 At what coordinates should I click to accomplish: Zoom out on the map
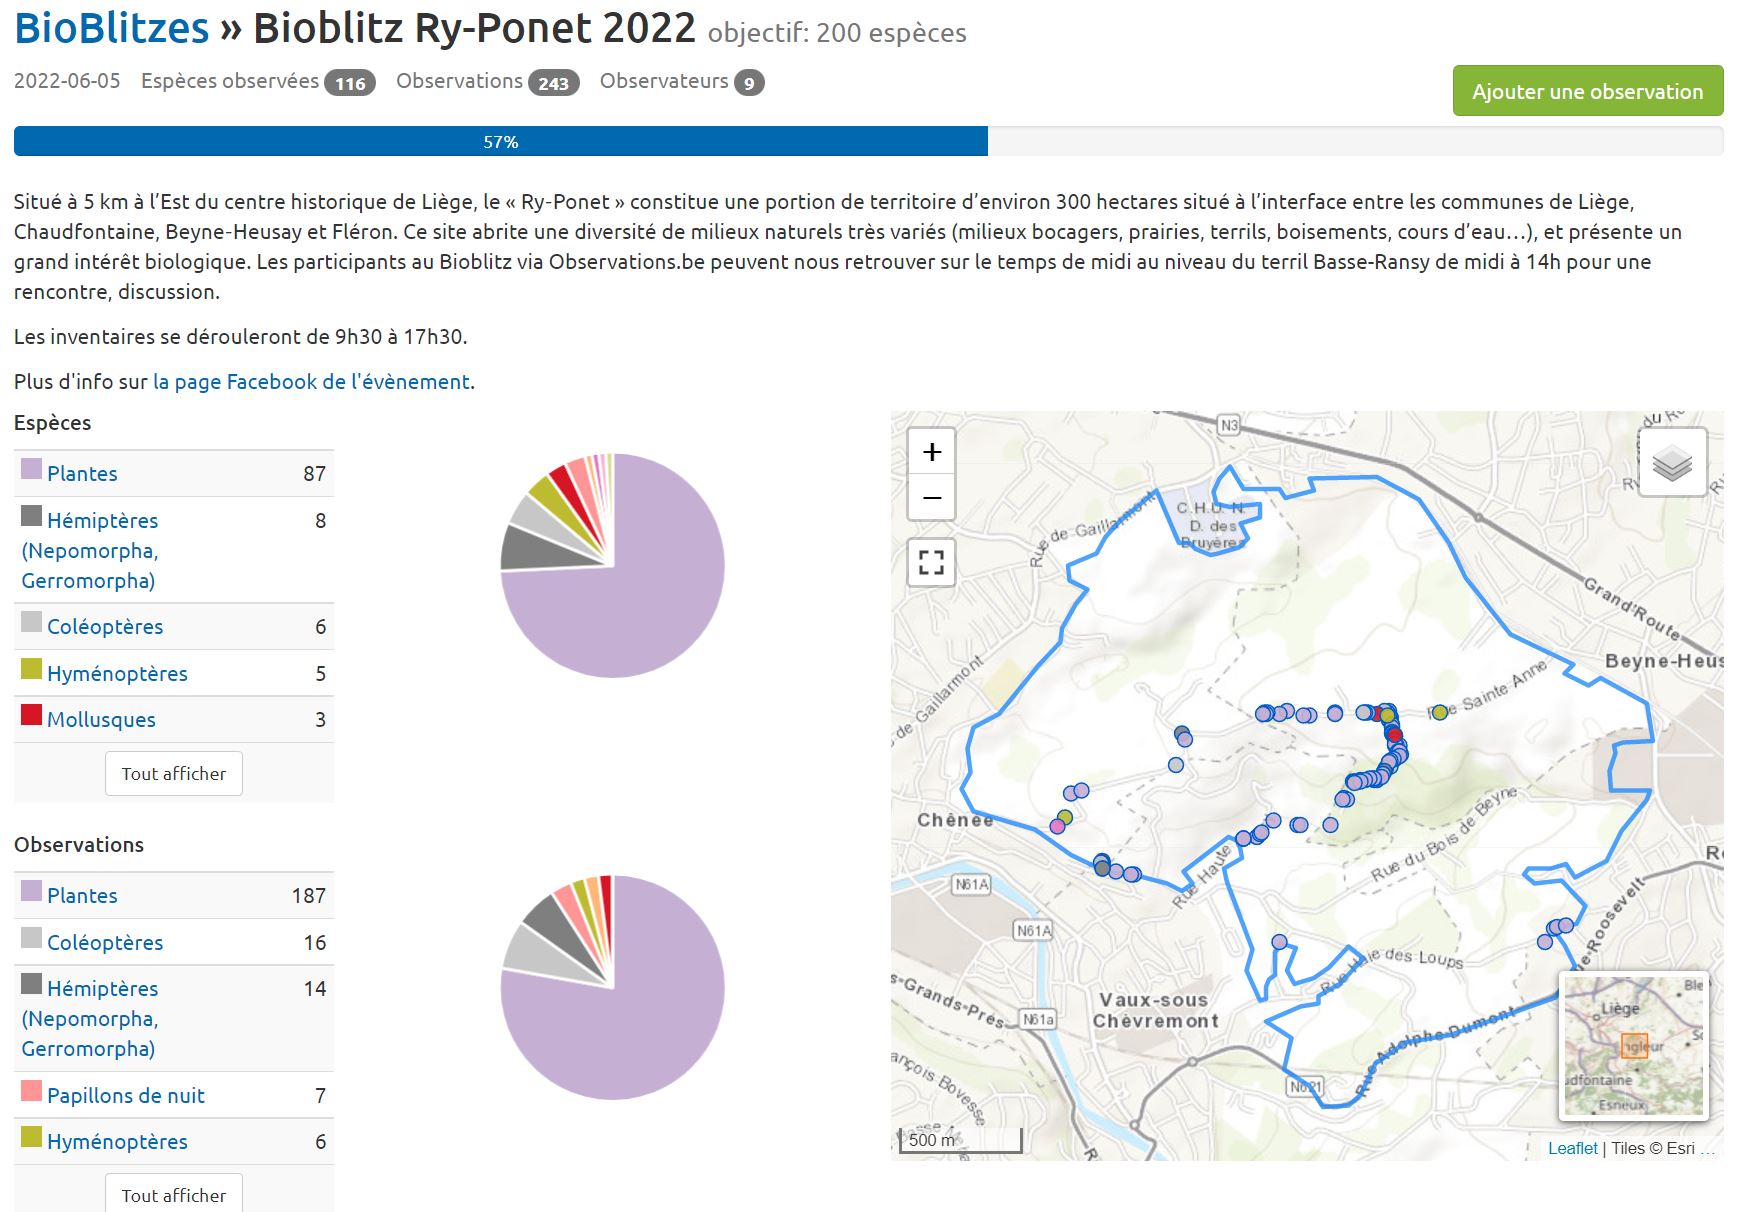[931, 498]
